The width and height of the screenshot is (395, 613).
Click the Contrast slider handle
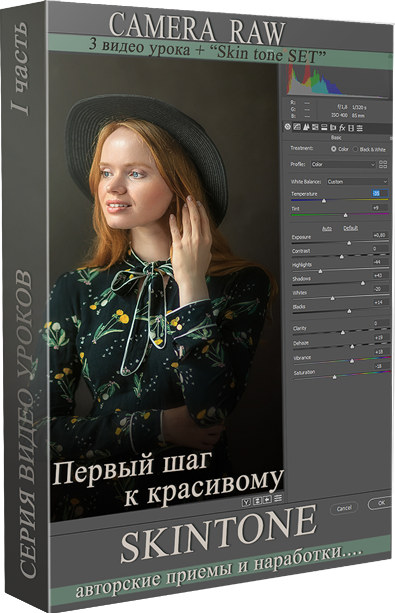click(341, 256)
